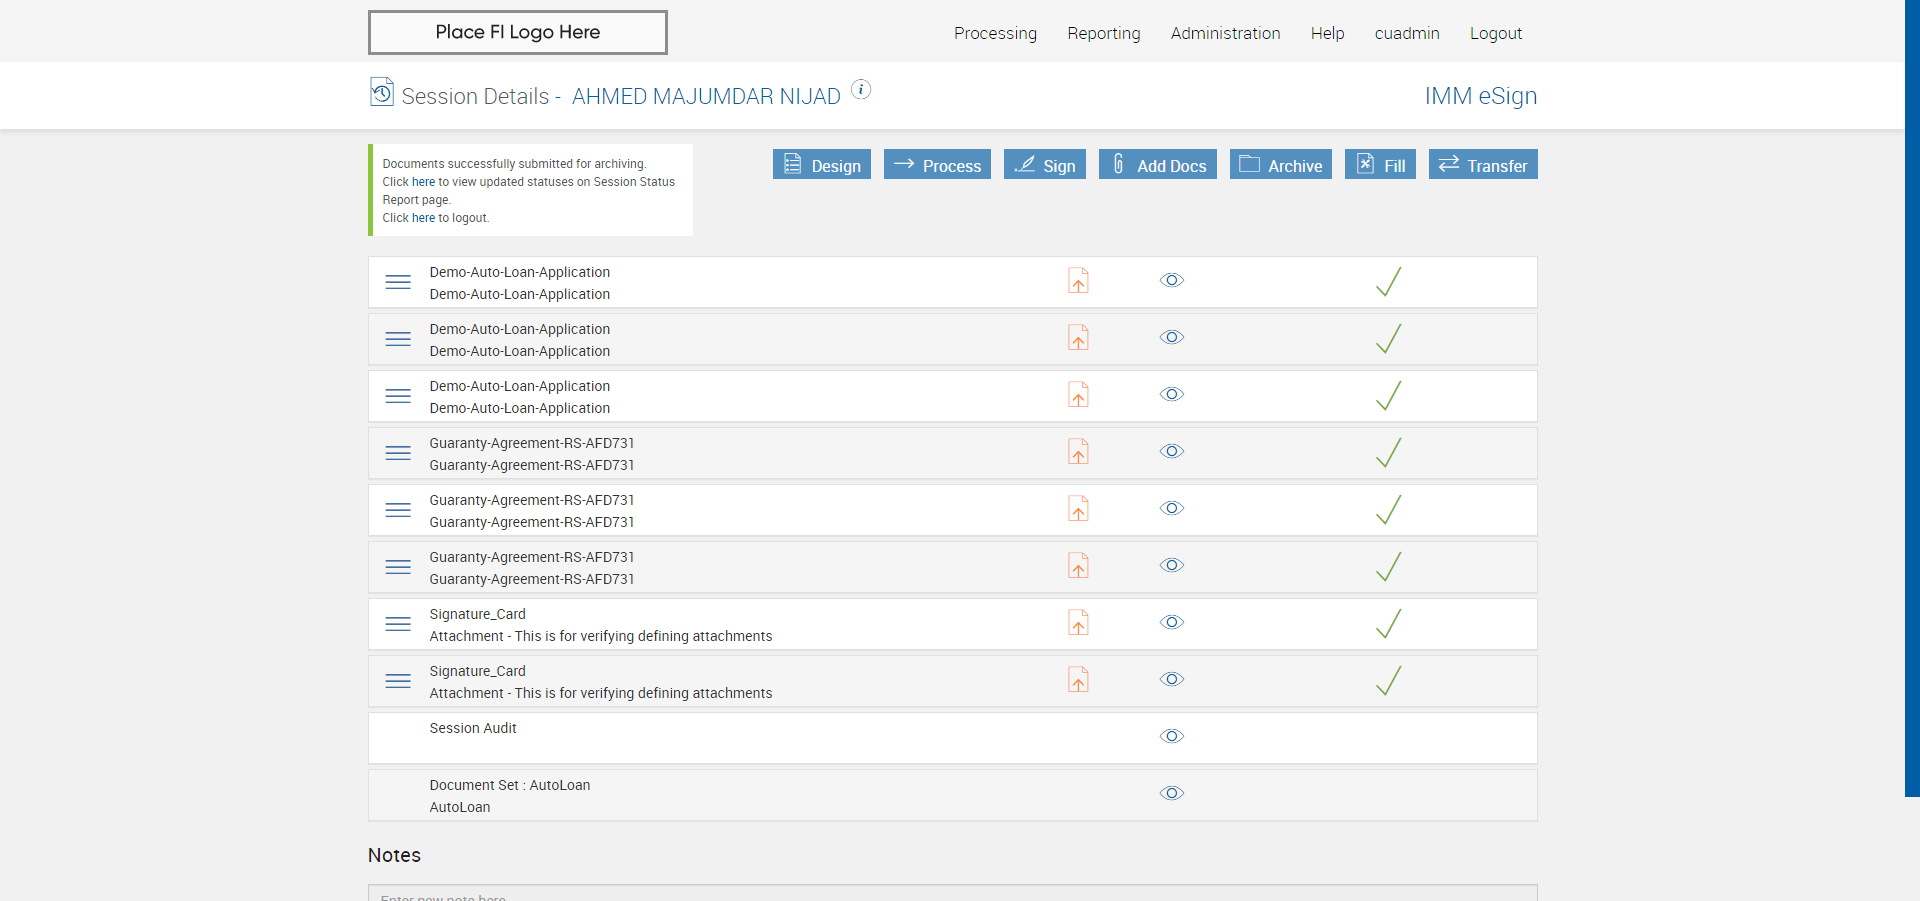Image resolution: width=1920 pixels, height=901 pixels.
Task: Click green checkmark on last Guaranty-Agreement row
Action: click(x=1388, y=567)
